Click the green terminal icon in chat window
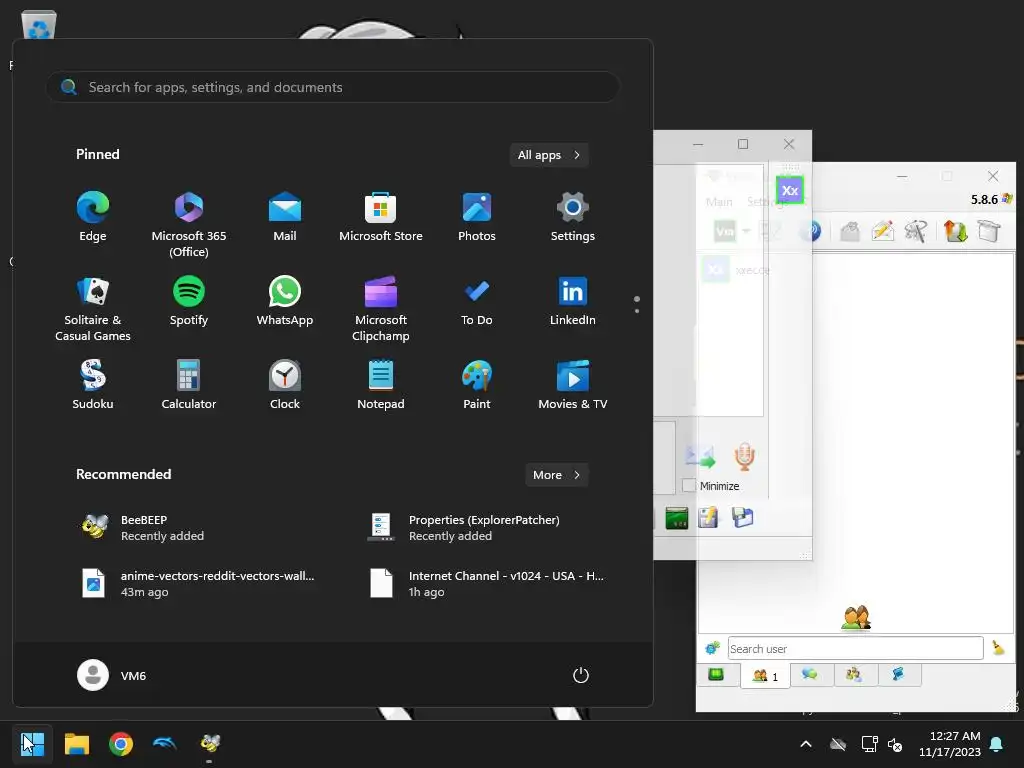 point(677,519)
